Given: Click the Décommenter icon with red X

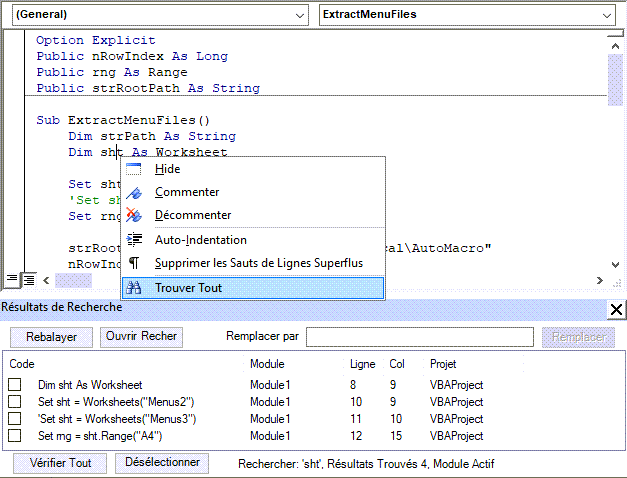Looking at the screenshot, I should (134, 215).
